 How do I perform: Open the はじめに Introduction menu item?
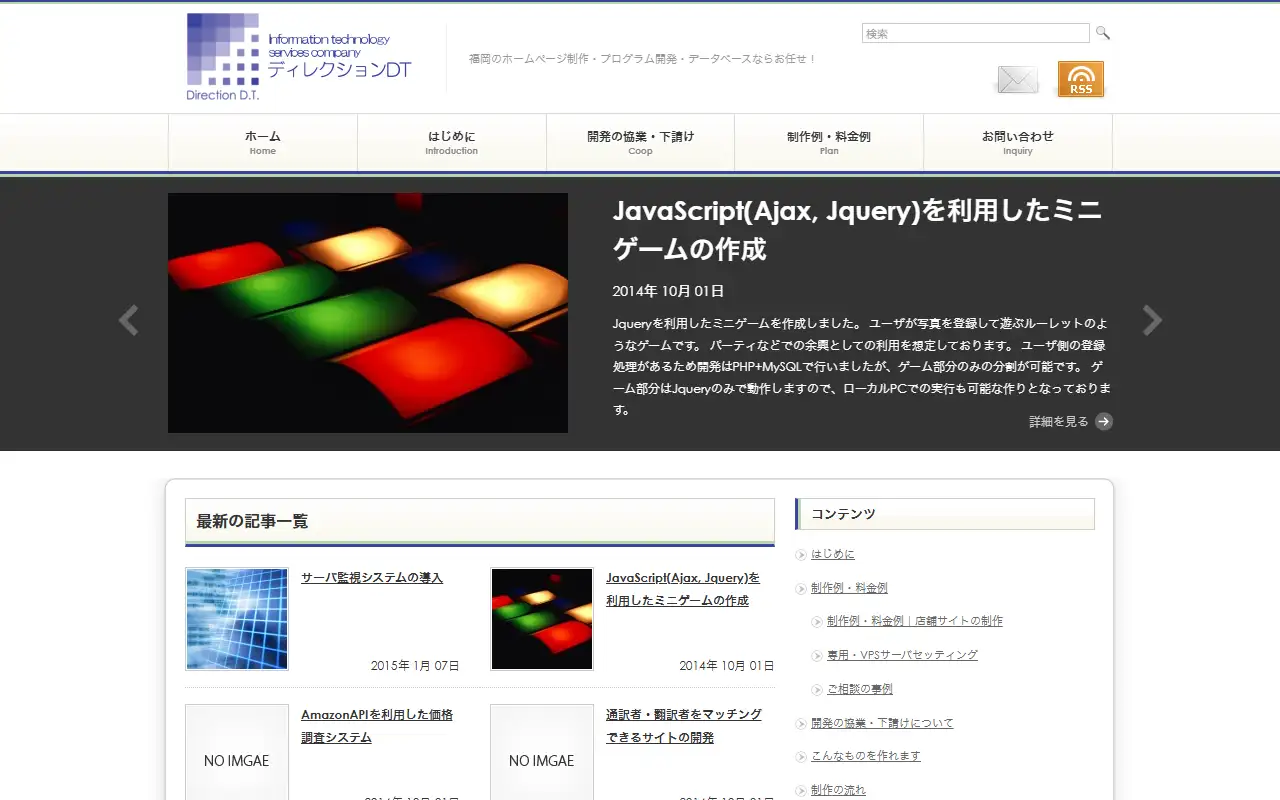point(452,143)
